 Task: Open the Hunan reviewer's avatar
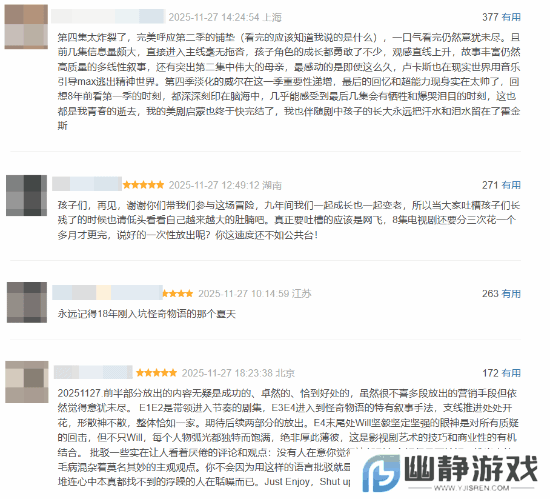[x=26, y=195]
